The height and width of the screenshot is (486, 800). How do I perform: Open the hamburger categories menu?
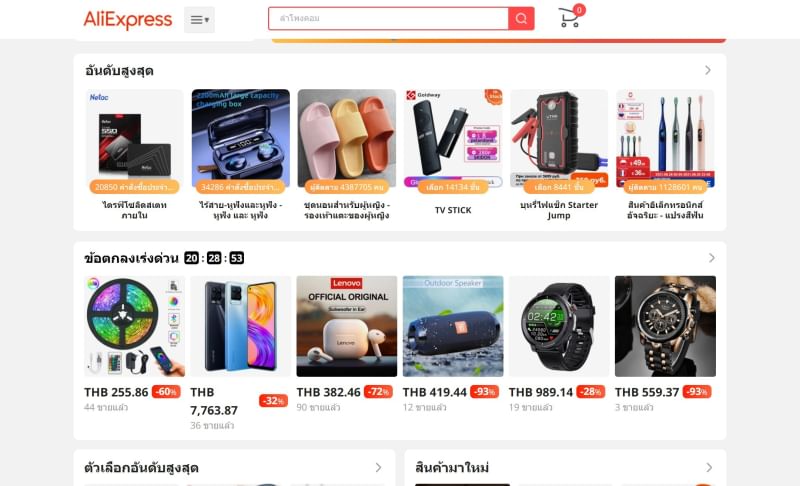(199, 20)
